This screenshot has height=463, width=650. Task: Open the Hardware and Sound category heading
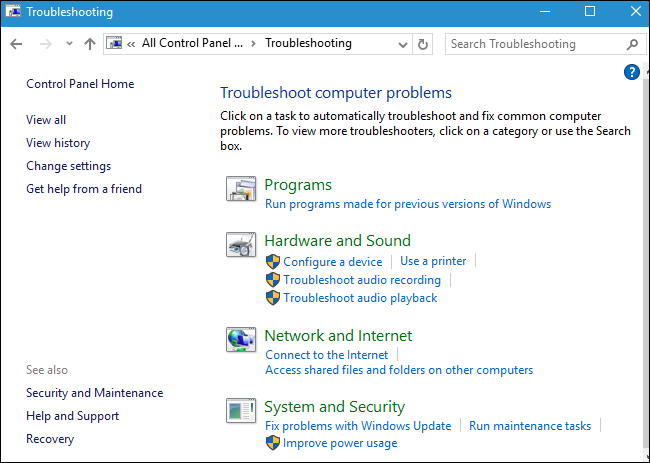coord(337,241)
